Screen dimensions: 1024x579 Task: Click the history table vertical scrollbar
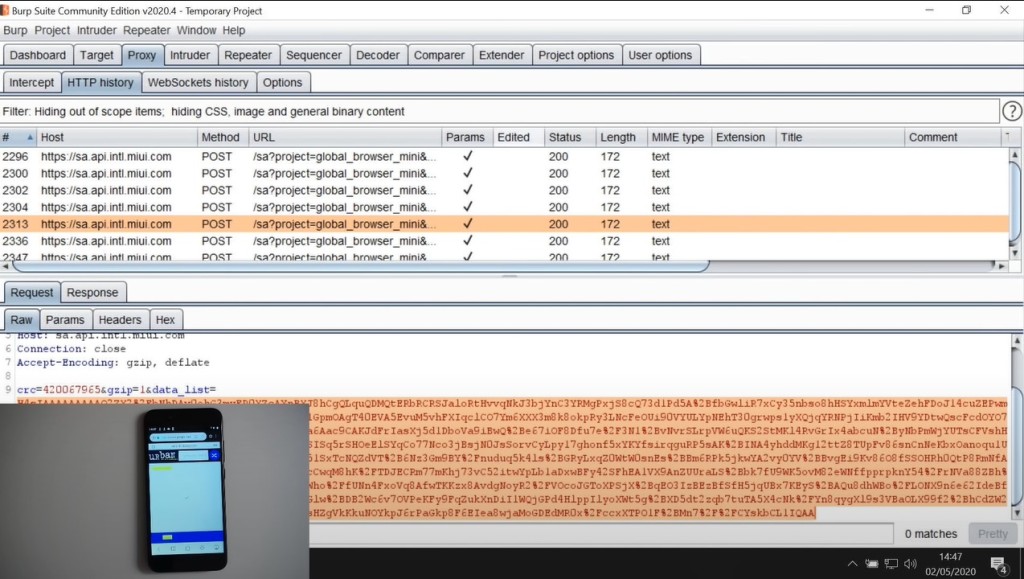(1014, 204)
